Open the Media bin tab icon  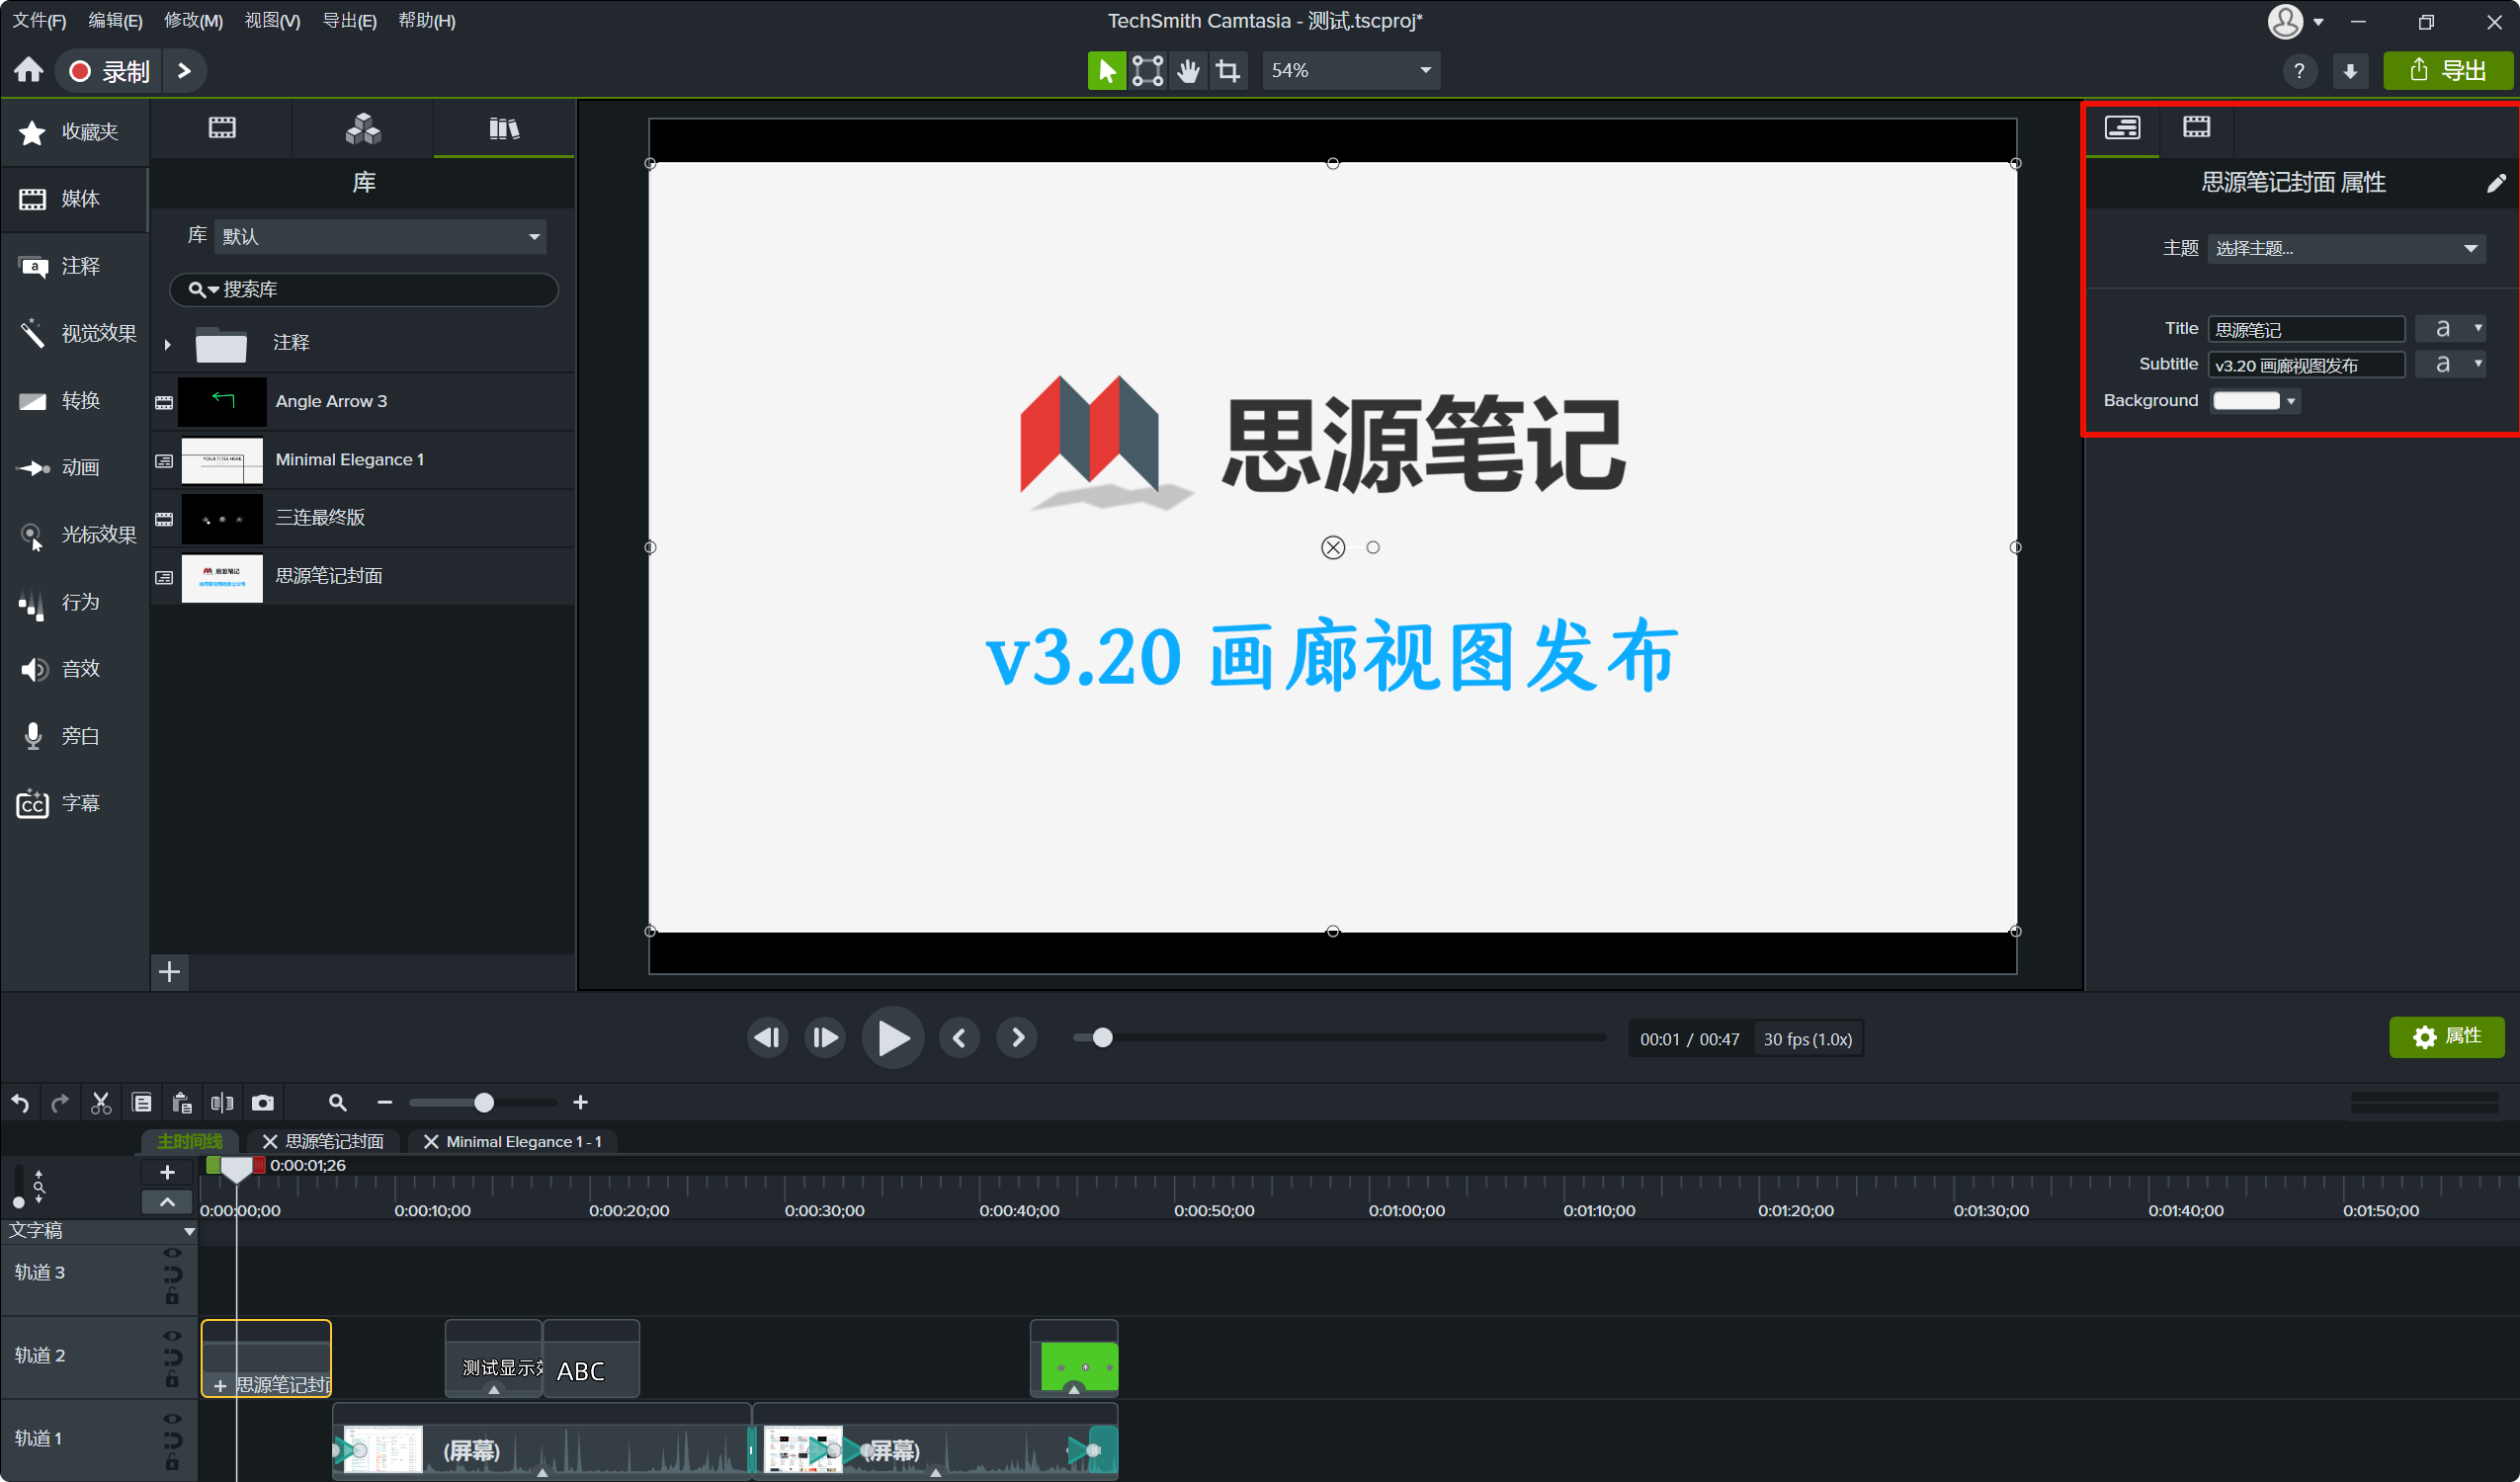[x=222, y=128]
